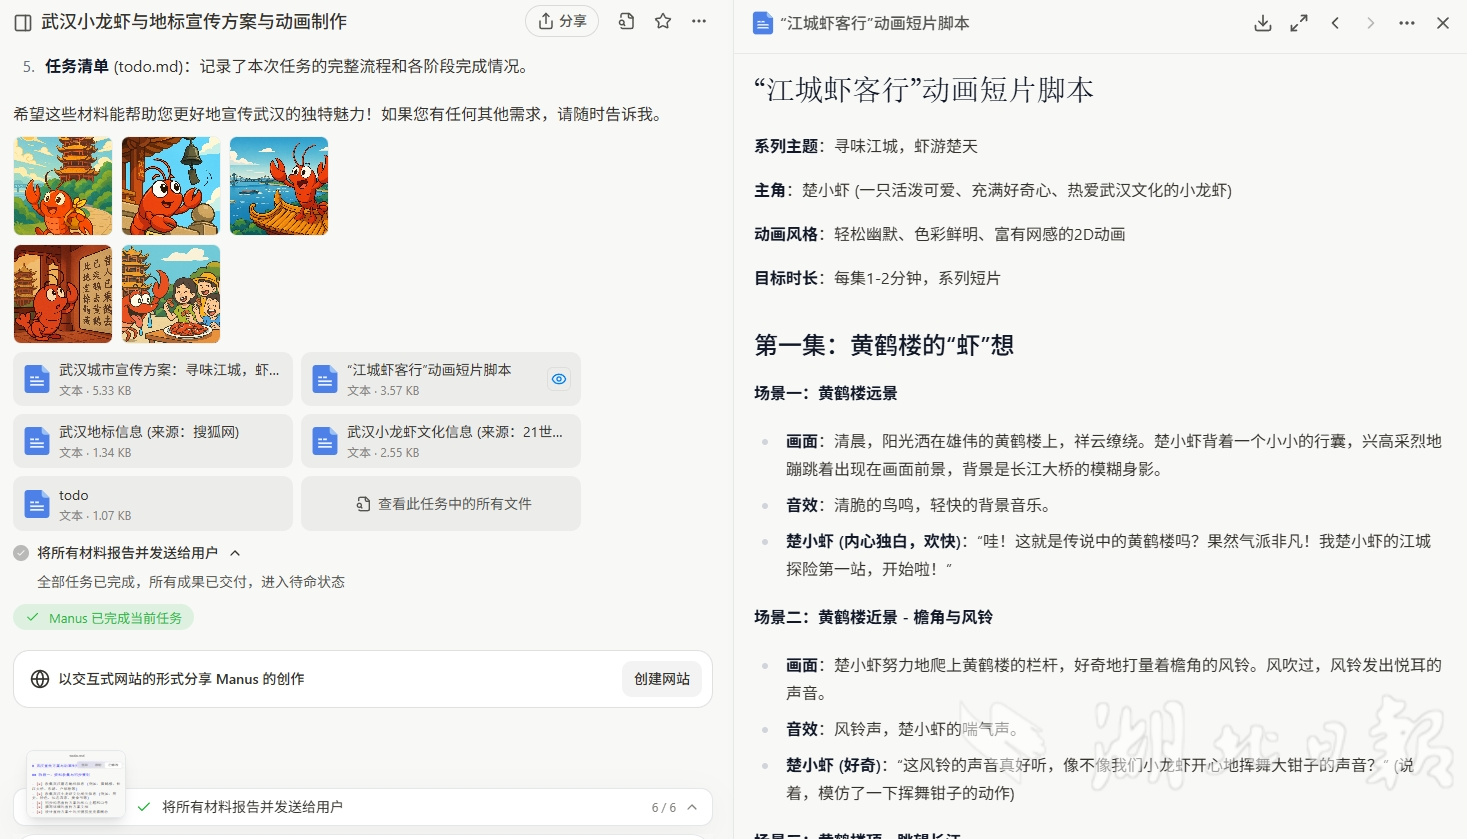This screenshot has height=839, width=1467.
Task: Click the globe icon in the share website bar
Action: click(40, 679)
